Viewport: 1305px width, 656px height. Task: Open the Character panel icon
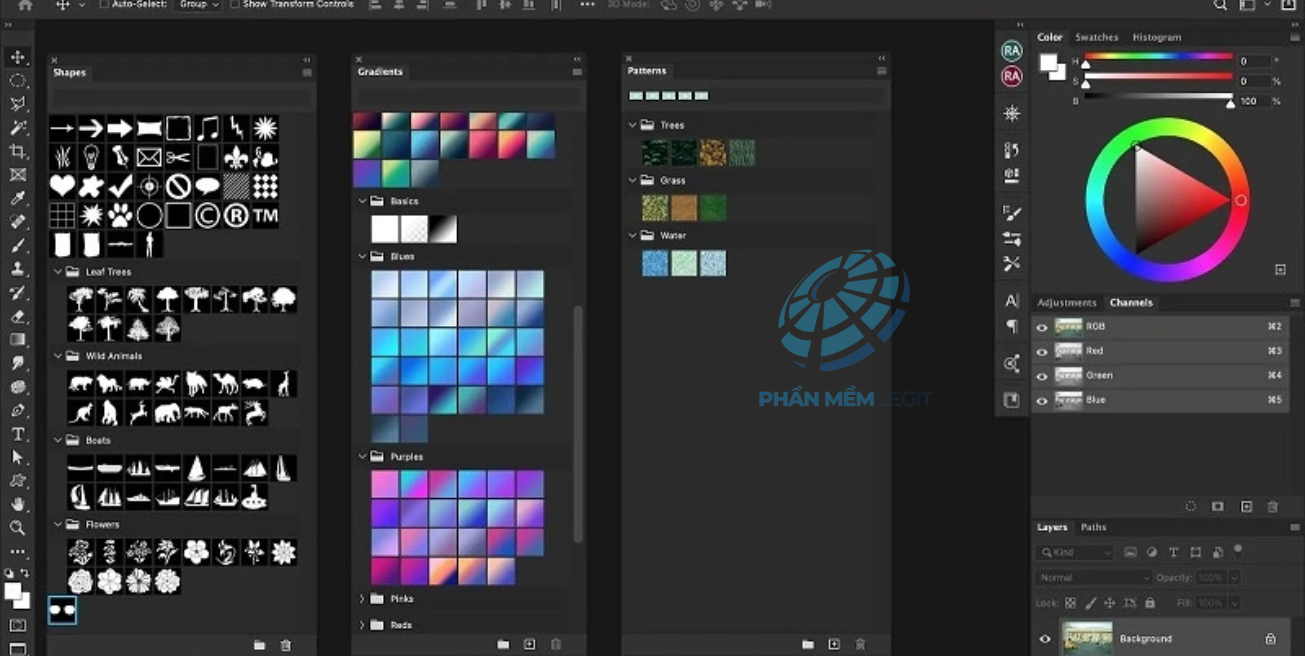[1012, 301]
